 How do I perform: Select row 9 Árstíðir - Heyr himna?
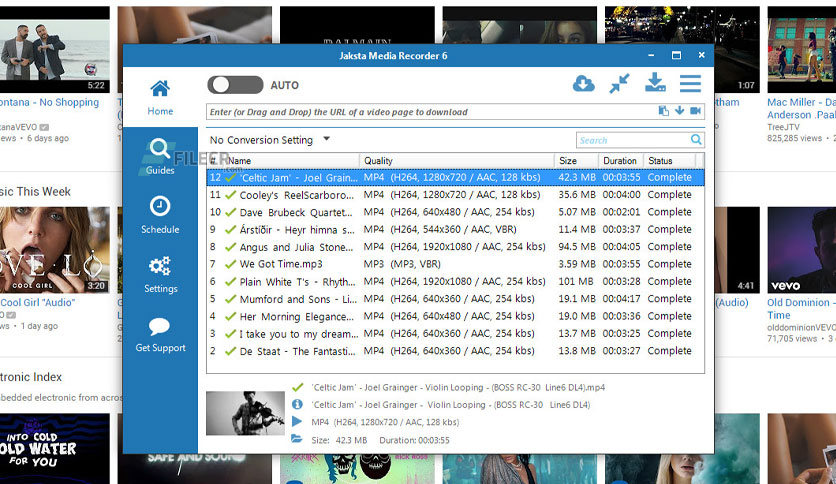point(455,229)
